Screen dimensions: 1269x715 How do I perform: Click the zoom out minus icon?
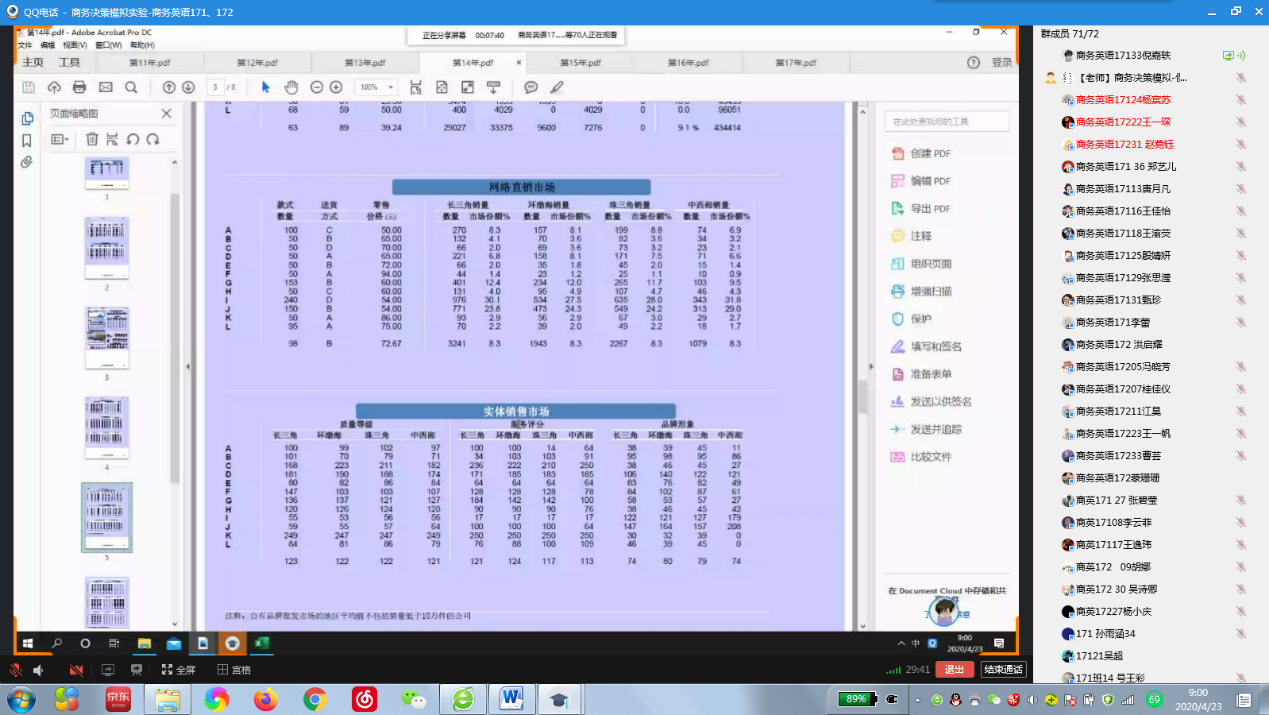[317, 87]
